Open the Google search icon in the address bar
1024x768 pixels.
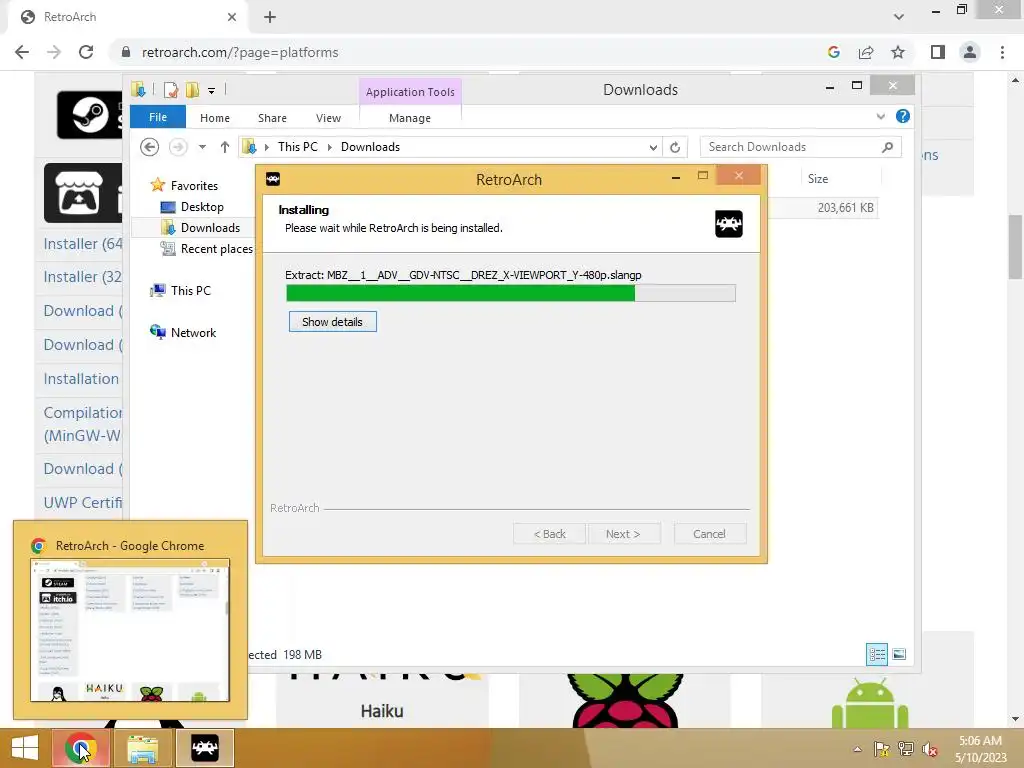point(833,52)
